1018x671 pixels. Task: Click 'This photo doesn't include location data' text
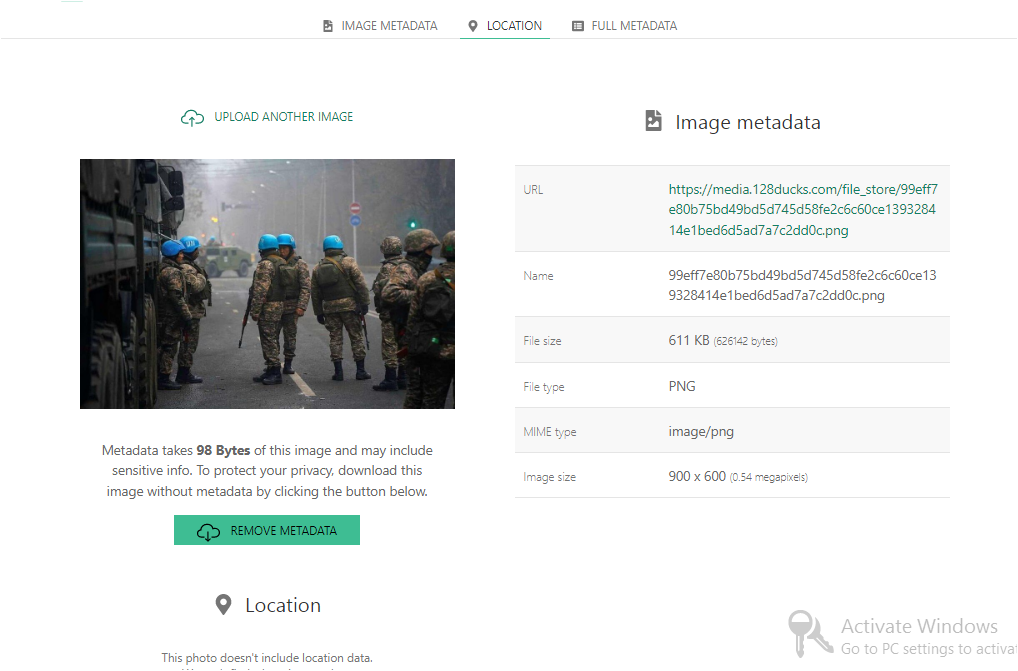coord(267,657)
